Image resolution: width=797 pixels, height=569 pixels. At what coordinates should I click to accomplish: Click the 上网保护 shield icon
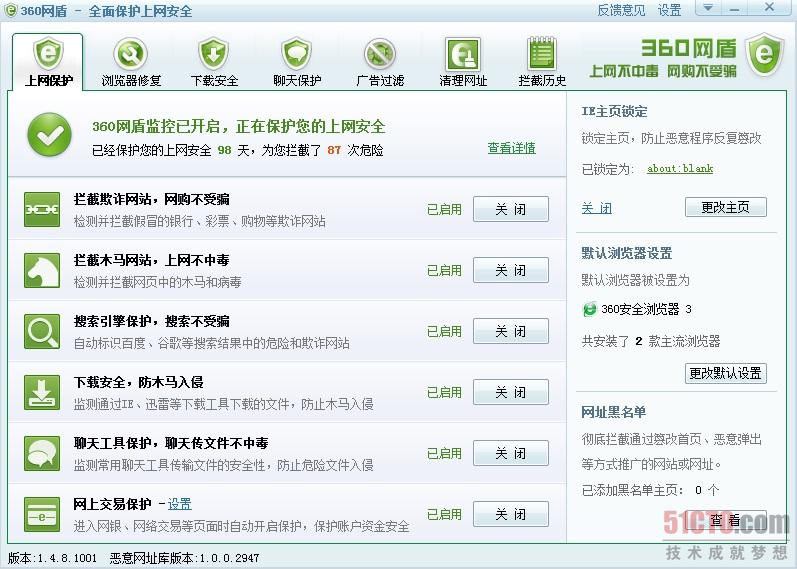pos(48,53)
